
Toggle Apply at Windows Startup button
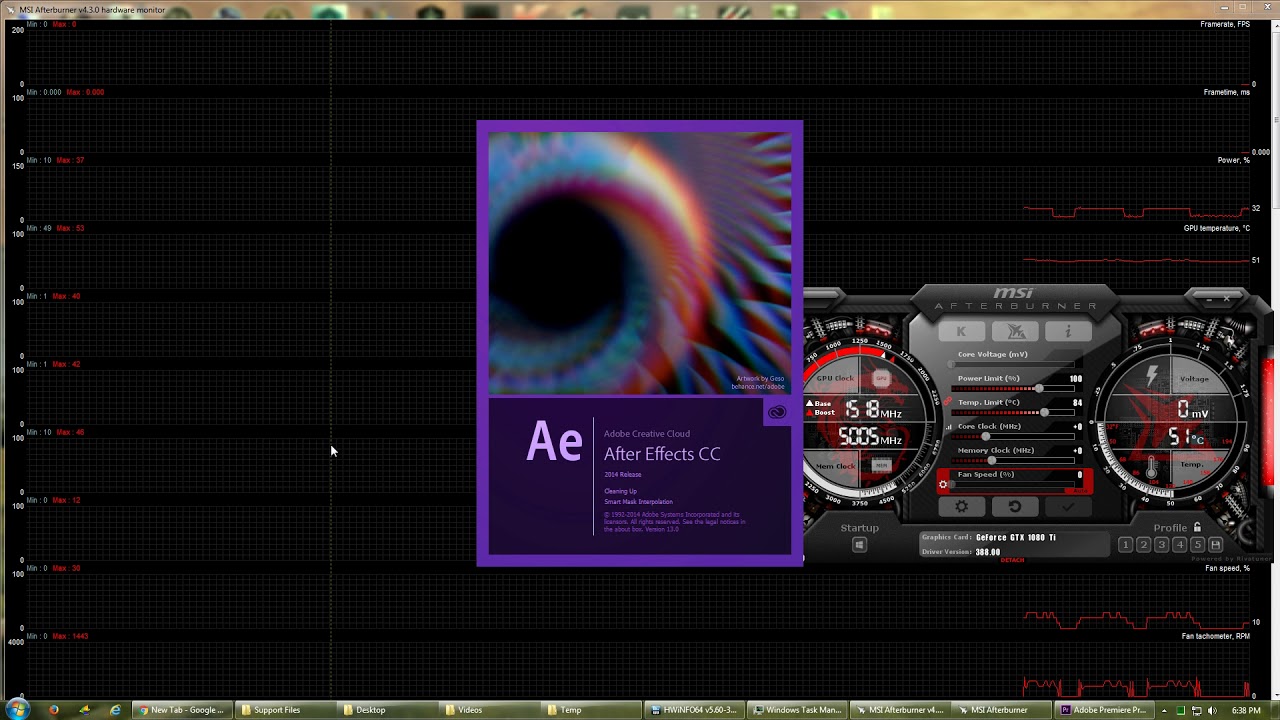[x=859, y=545]
